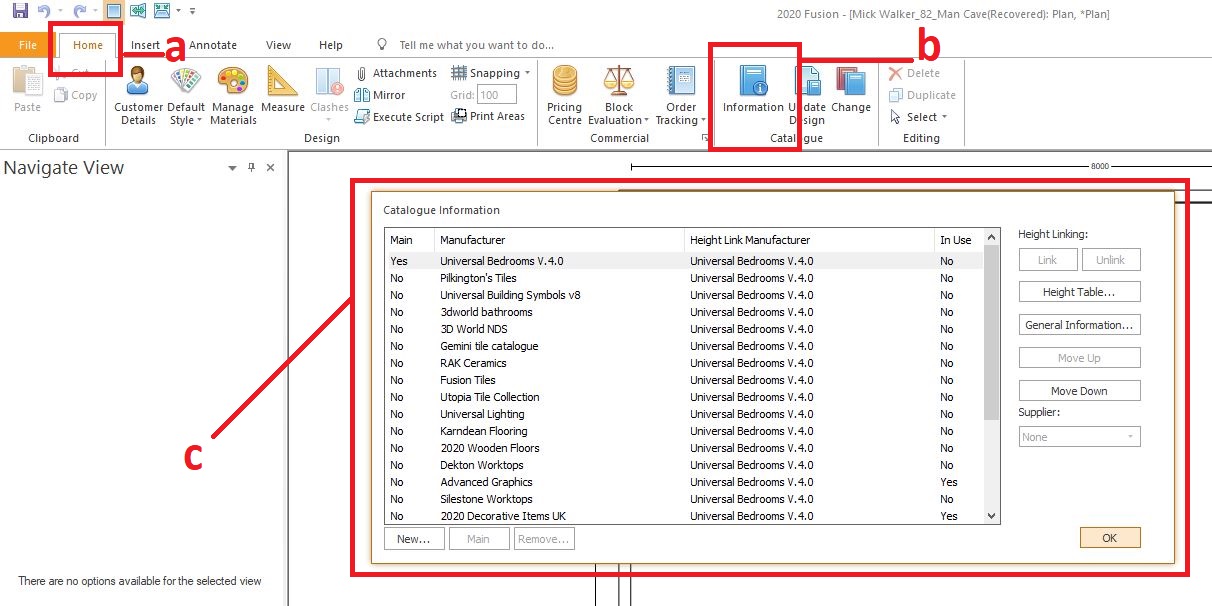The image size is (1212, 606).
Task: Open the Select dropdown in Editing
Action: click(918, 117)
